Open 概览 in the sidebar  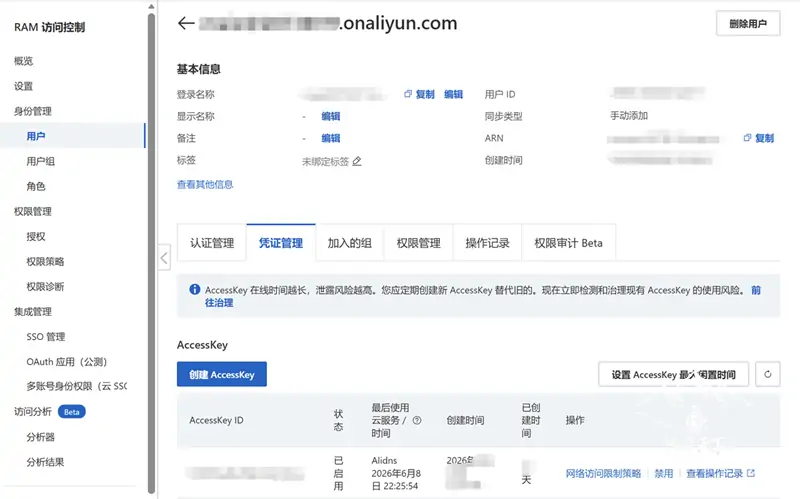(x=23, y=61)
